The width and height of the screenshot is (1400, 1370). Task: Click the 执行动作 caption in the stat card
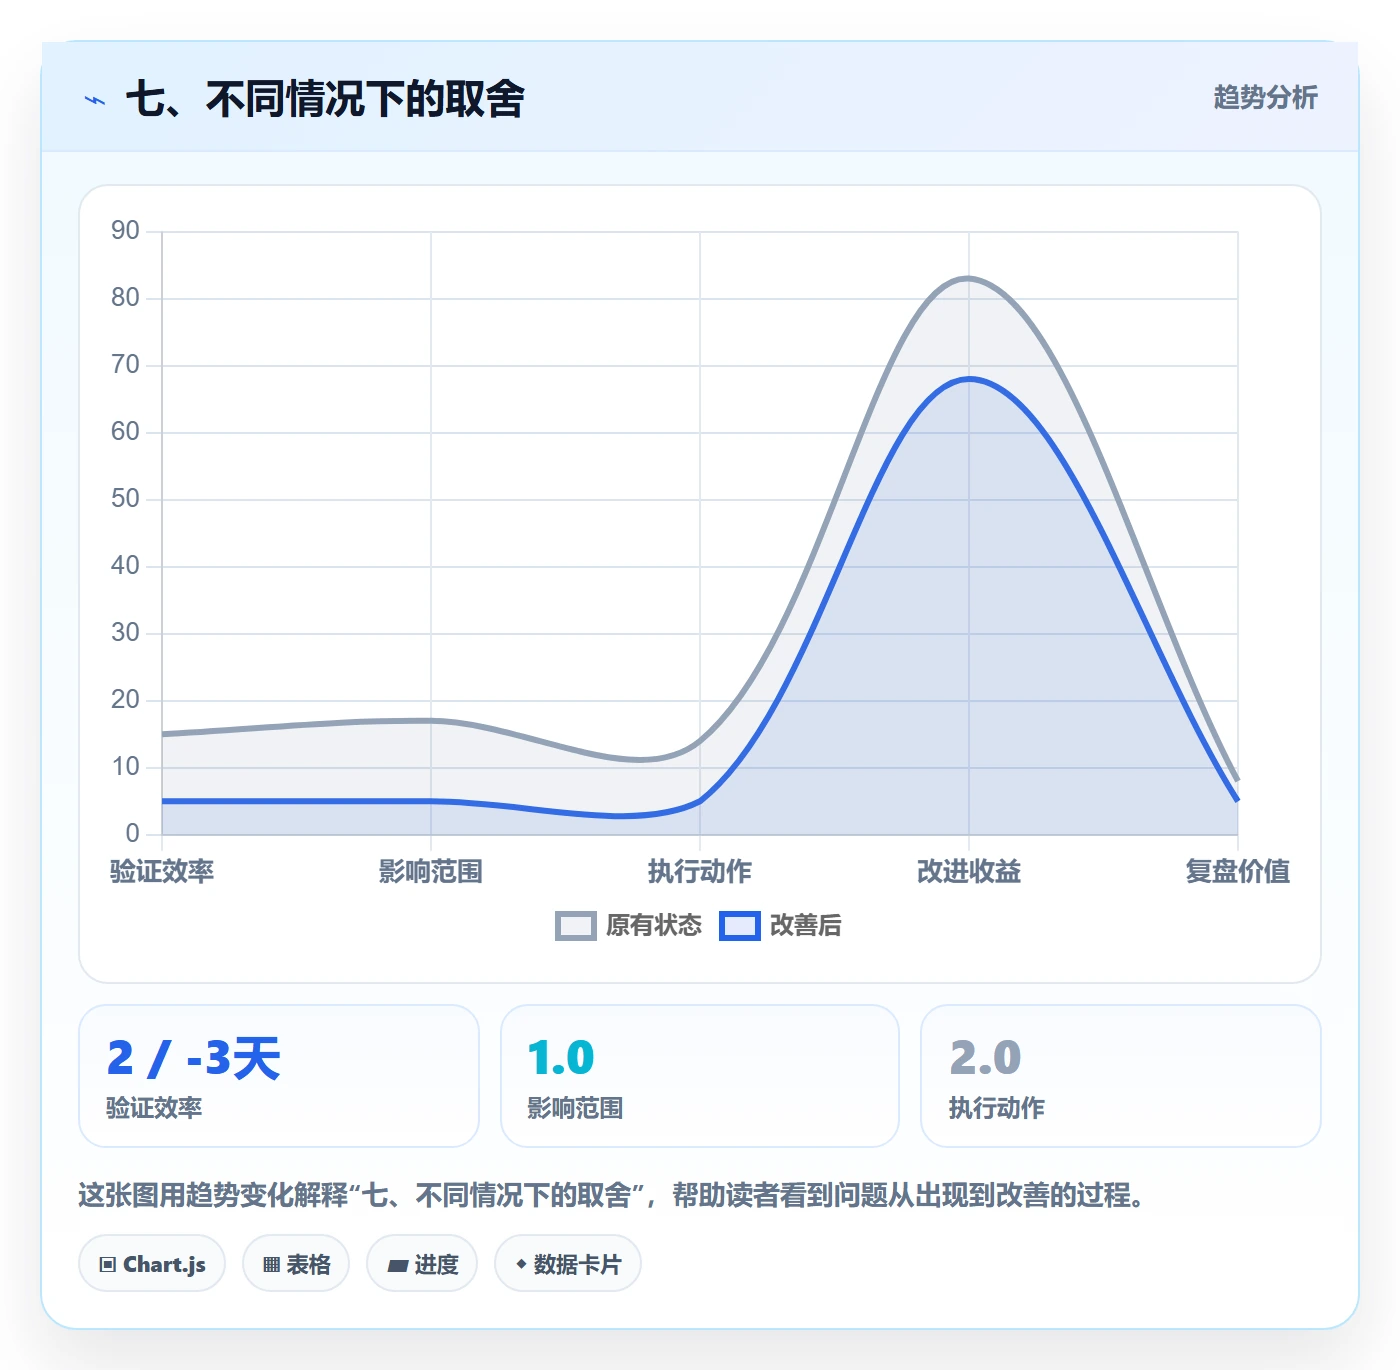coord(997,1108)
